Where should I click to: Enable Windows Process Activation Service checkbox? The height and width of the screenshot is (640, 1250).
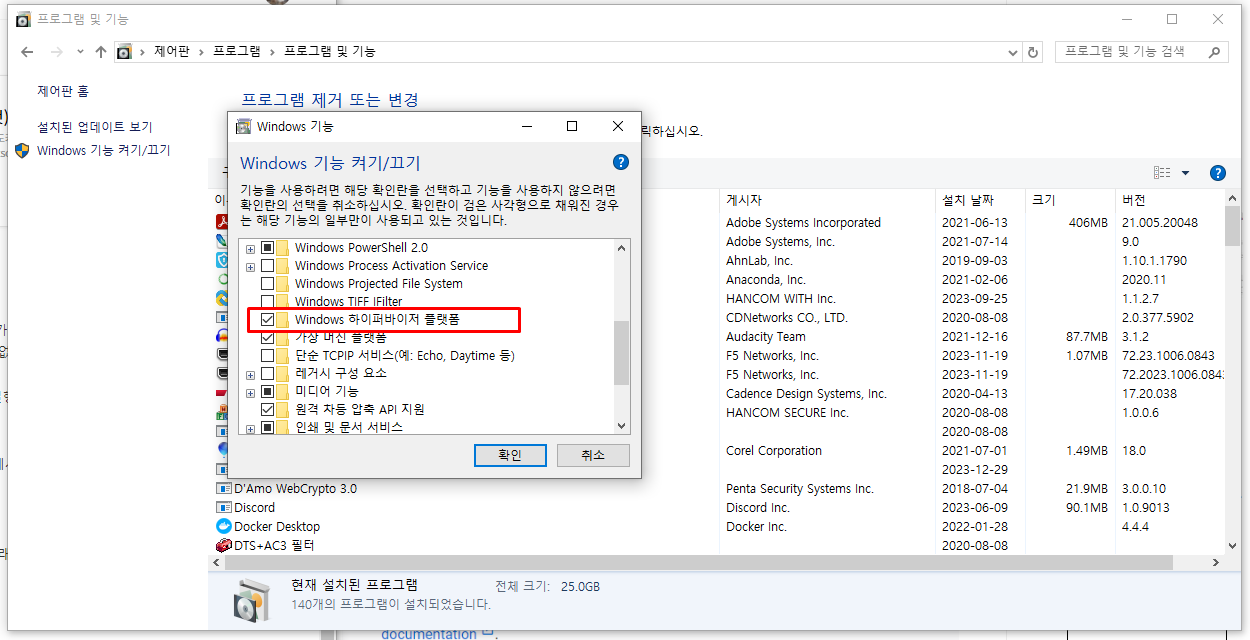(267, 266)
